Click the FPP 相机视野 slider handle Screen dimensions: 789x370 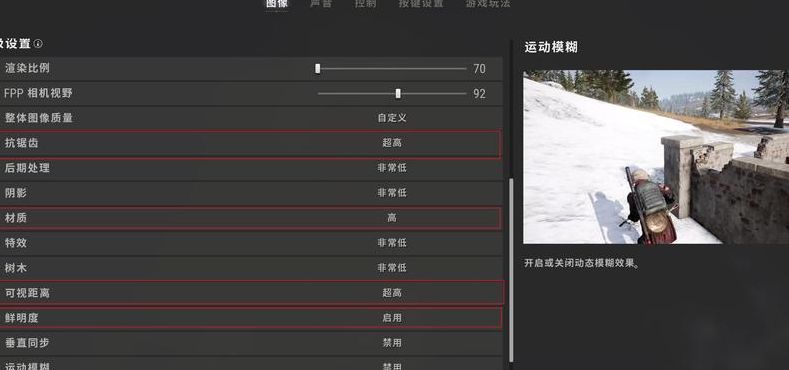click(398, 94)
